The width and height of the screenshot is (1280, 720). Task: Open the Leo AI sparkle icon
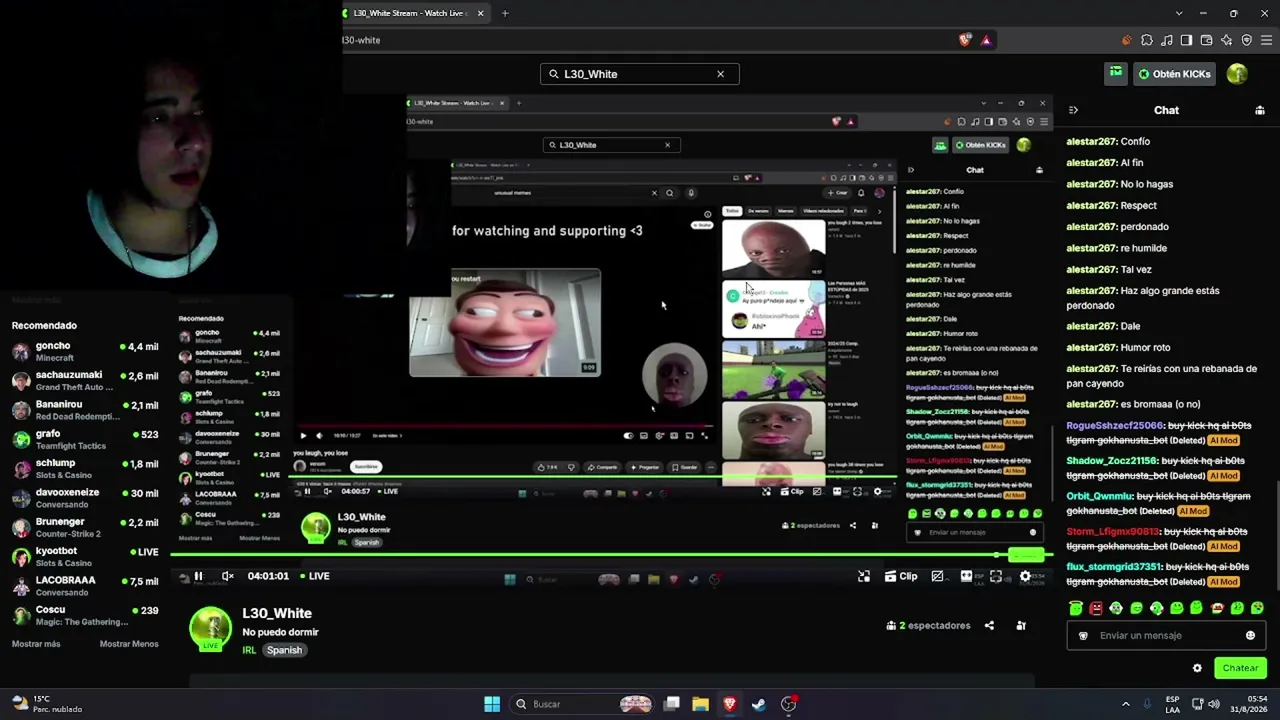pyautogui.click(x=1226, y=40)
